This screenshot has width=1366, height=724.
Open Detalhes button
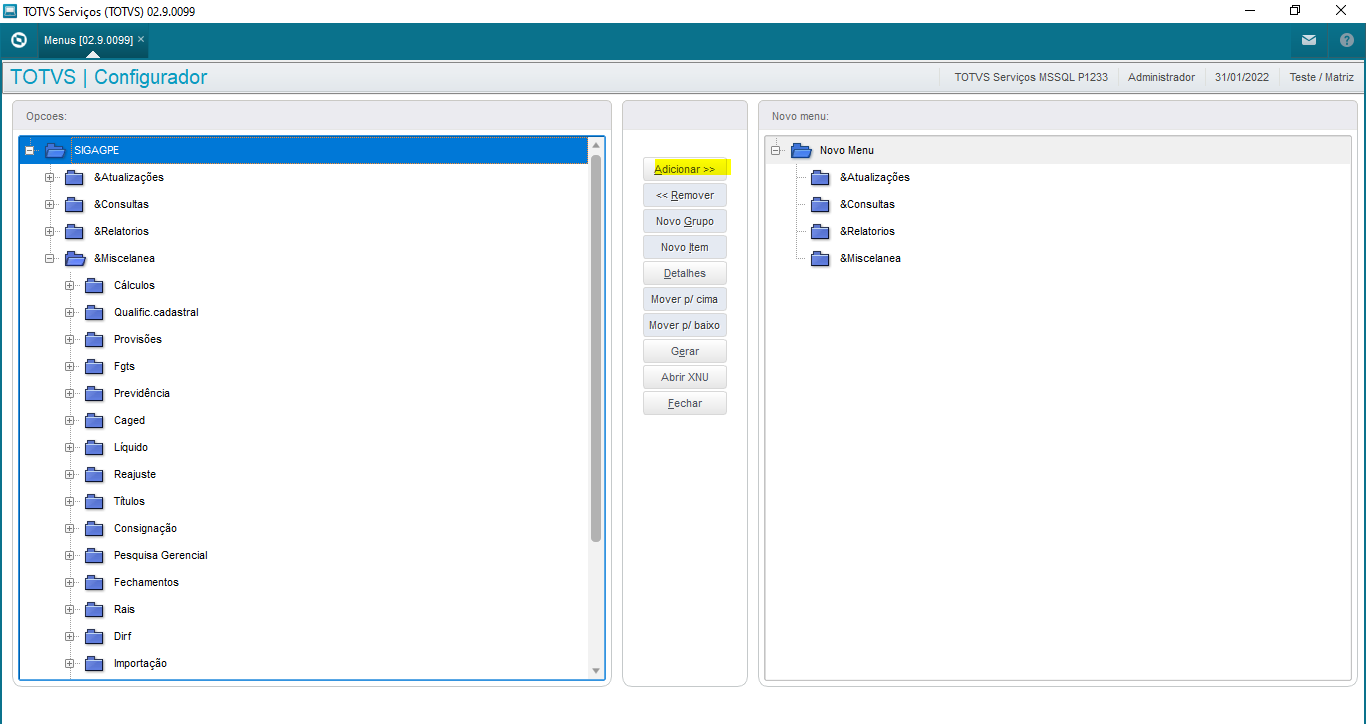685,273
